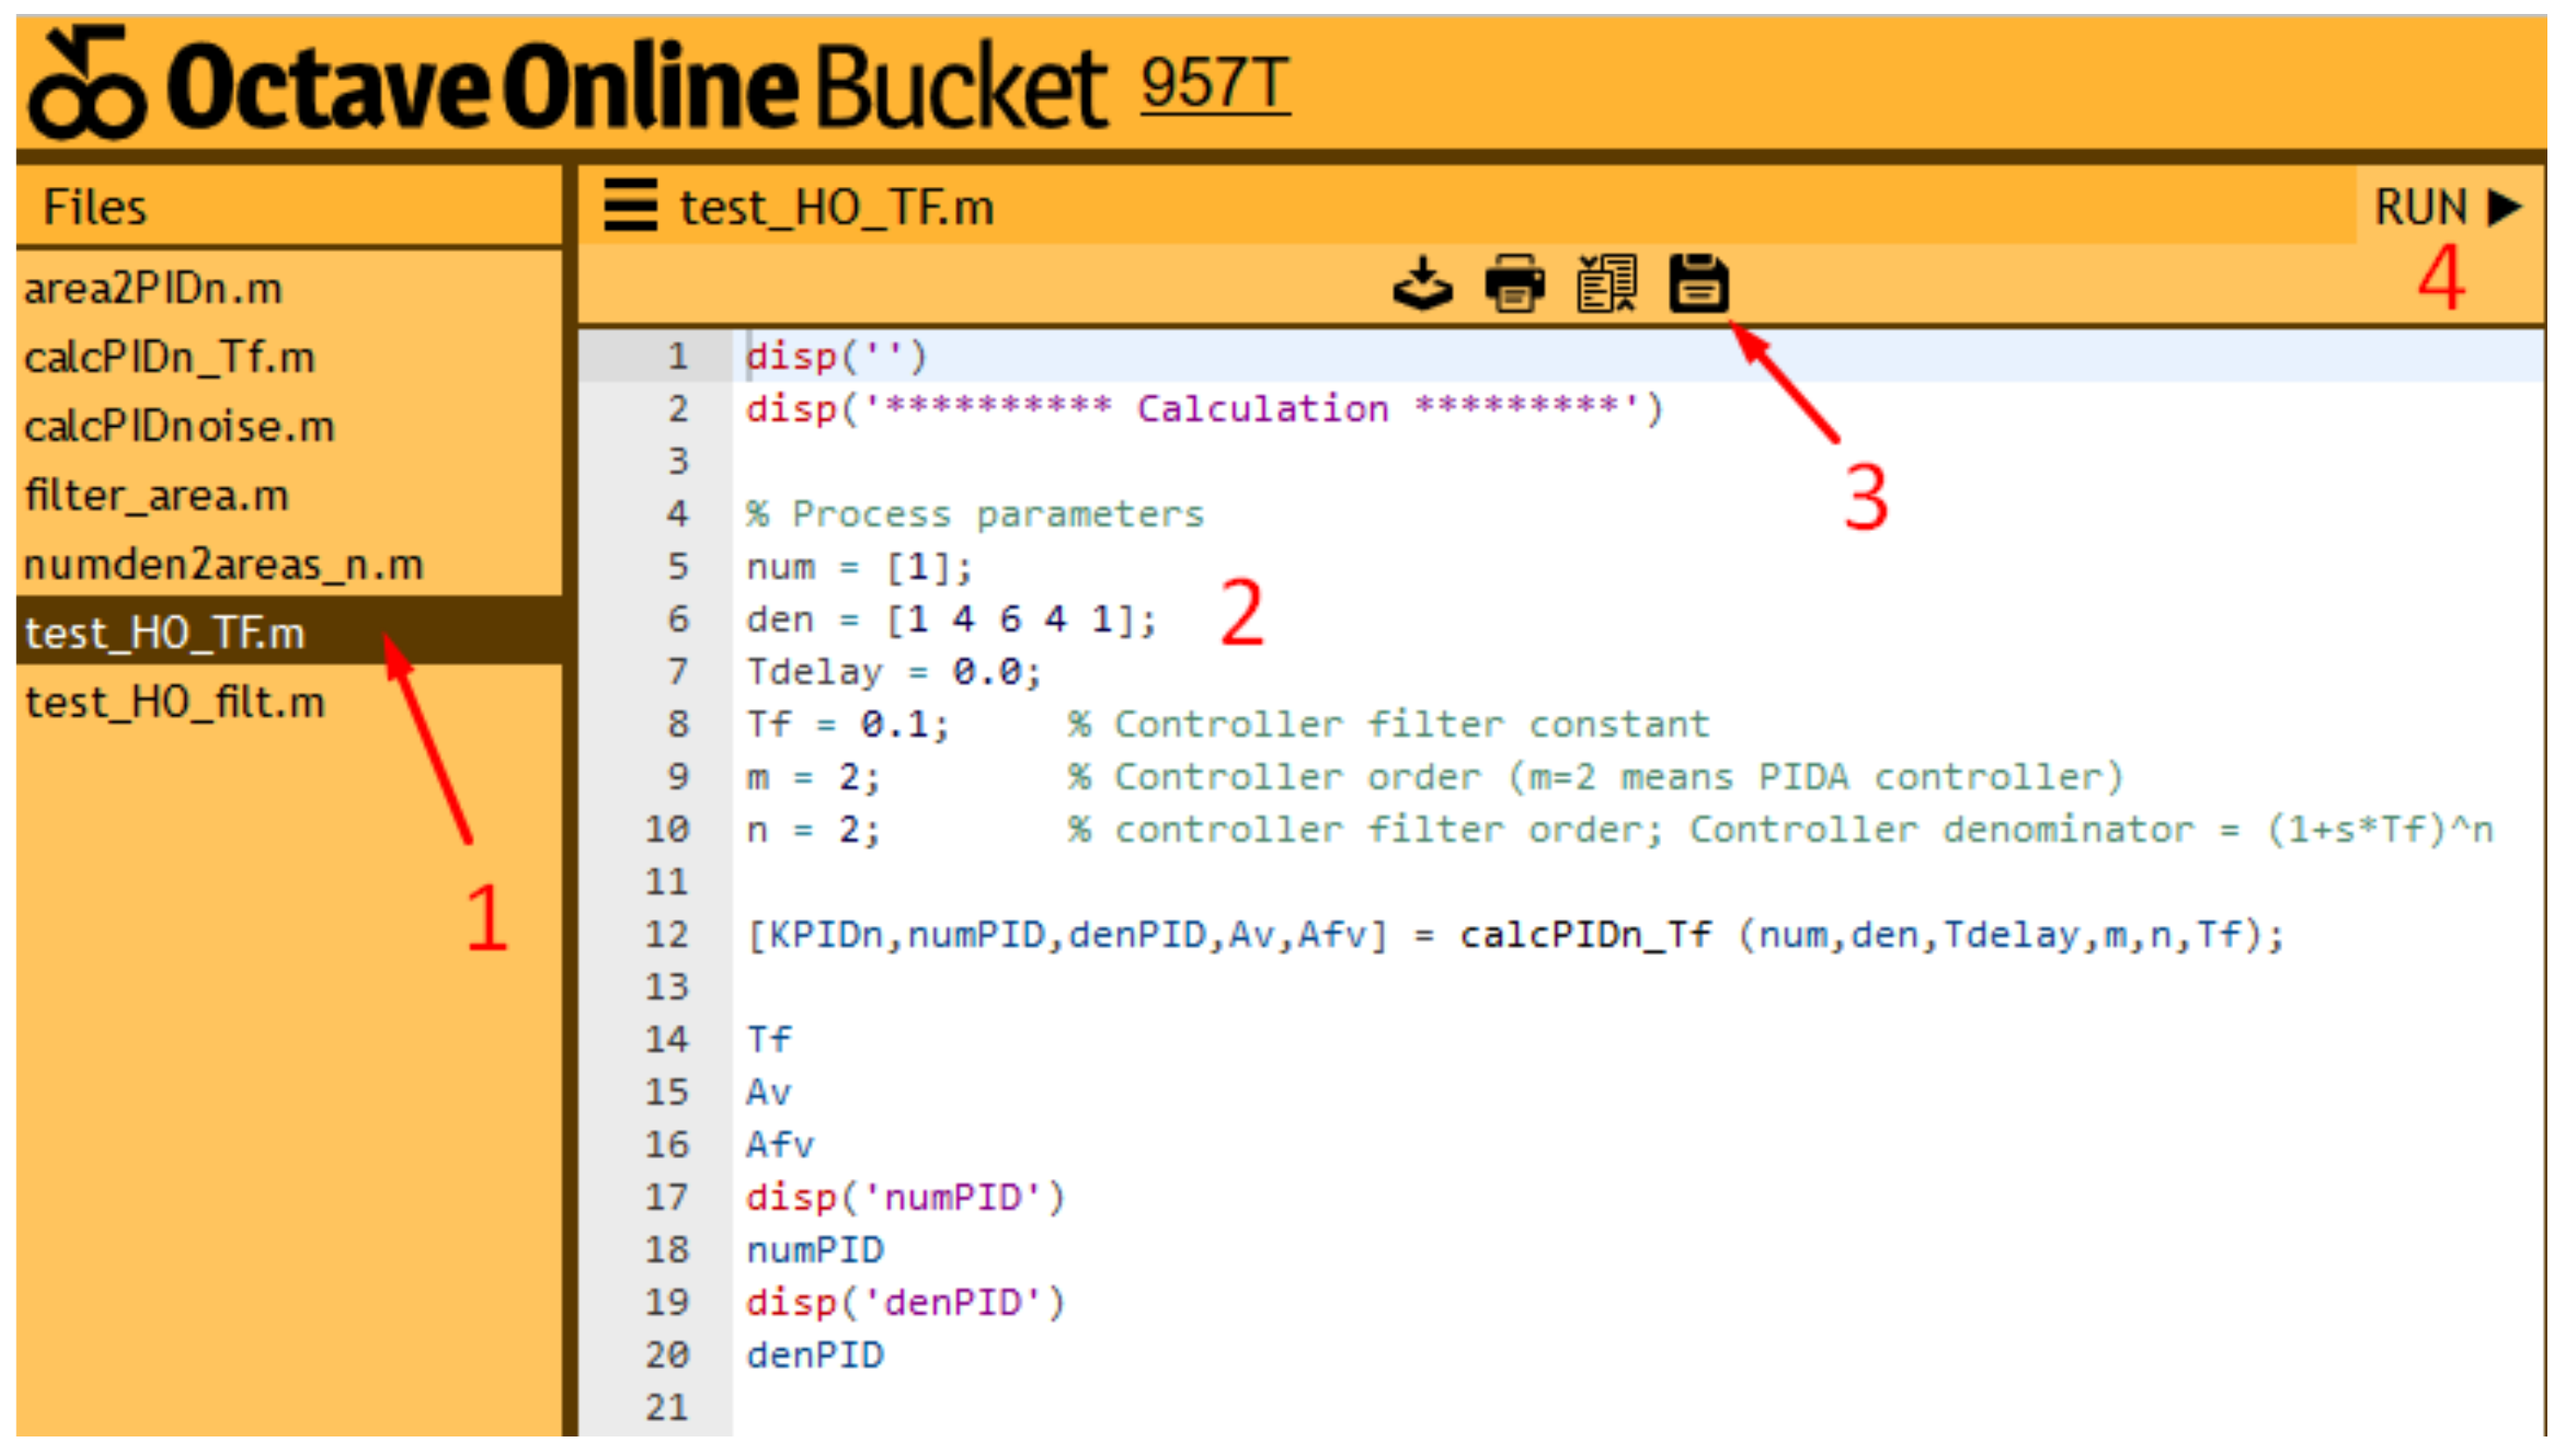
Task: Click the save file floppy icon
Action: 1698,284
